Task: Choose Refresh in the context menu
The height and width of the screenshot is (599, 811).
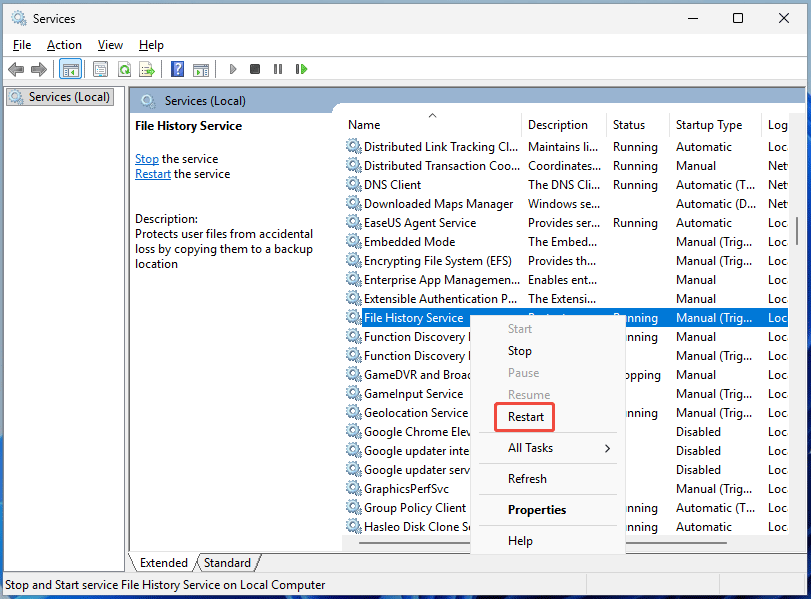Action: point(548,479)
